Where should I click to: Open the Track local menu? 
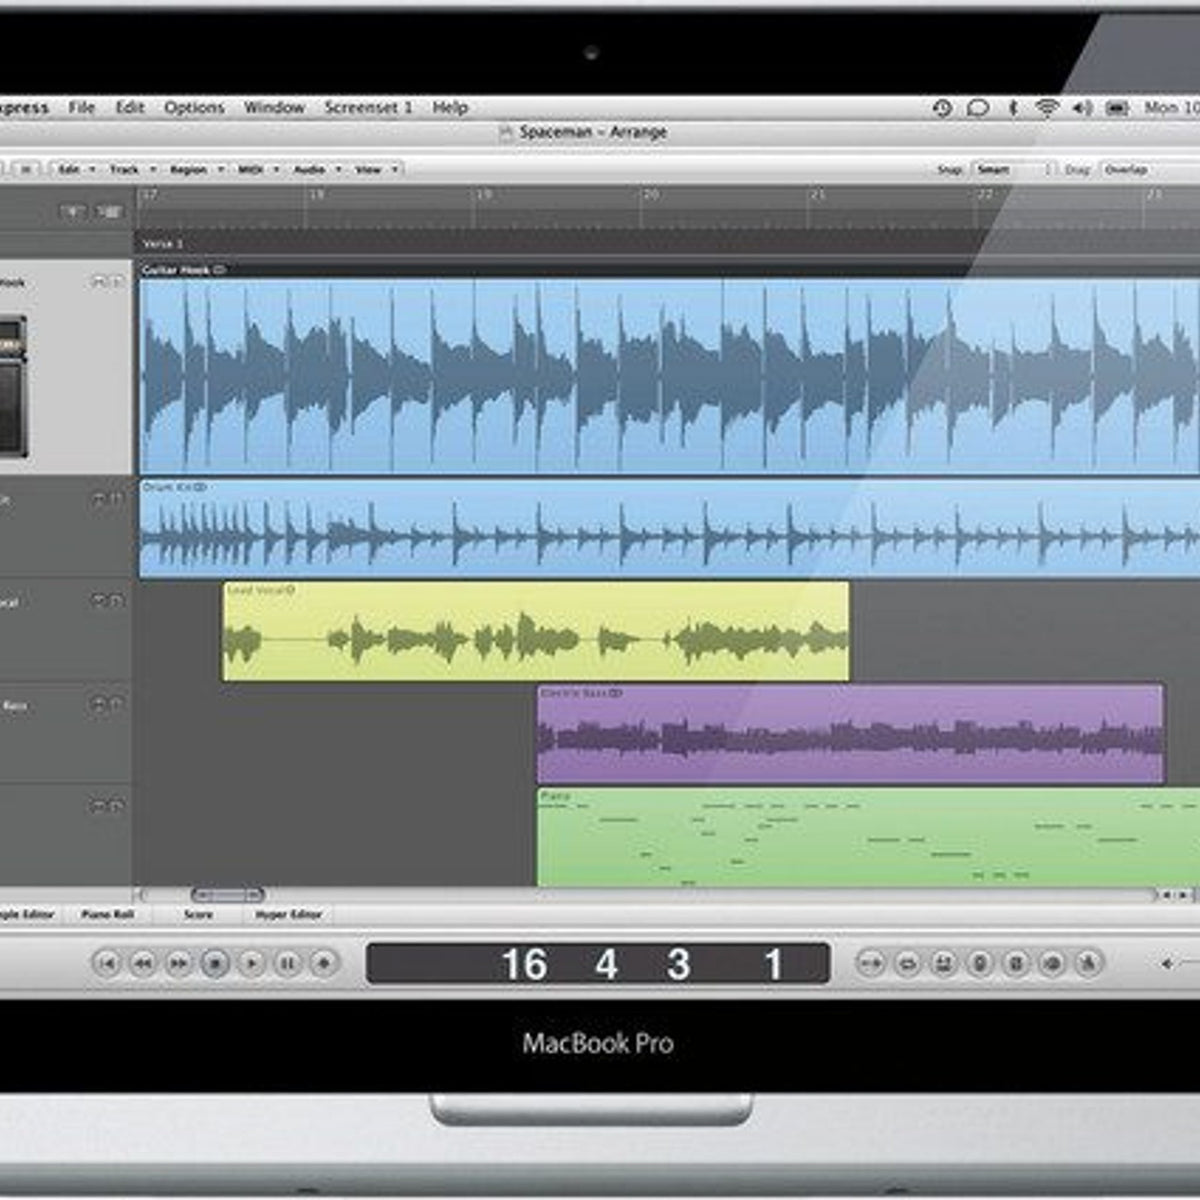click(x=132, y=170)
